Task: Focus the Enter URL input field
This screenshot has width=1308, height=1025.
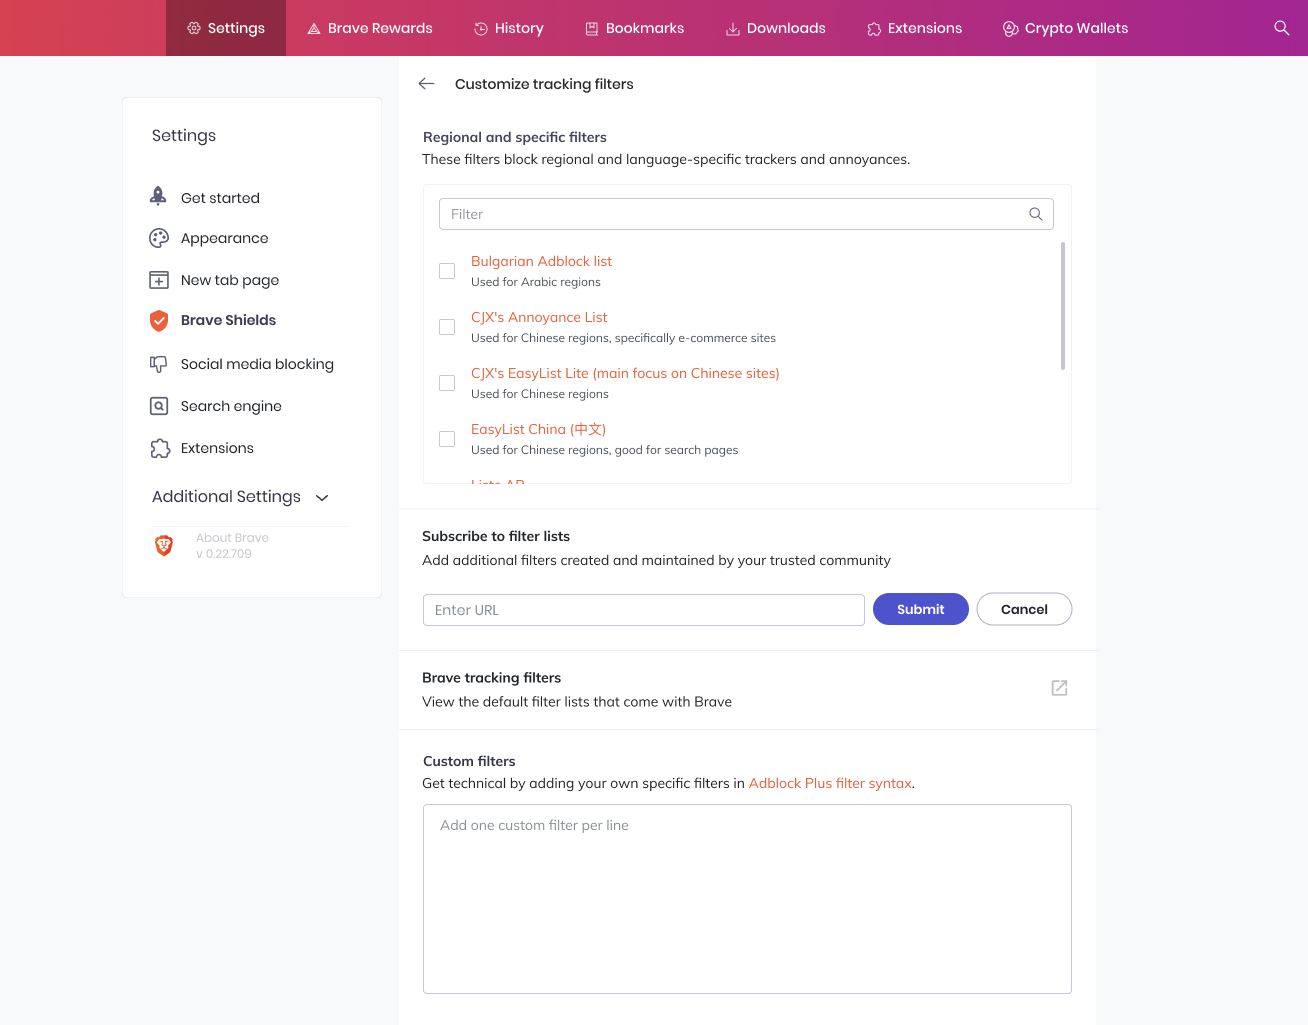Action: [x=644, y=610]
